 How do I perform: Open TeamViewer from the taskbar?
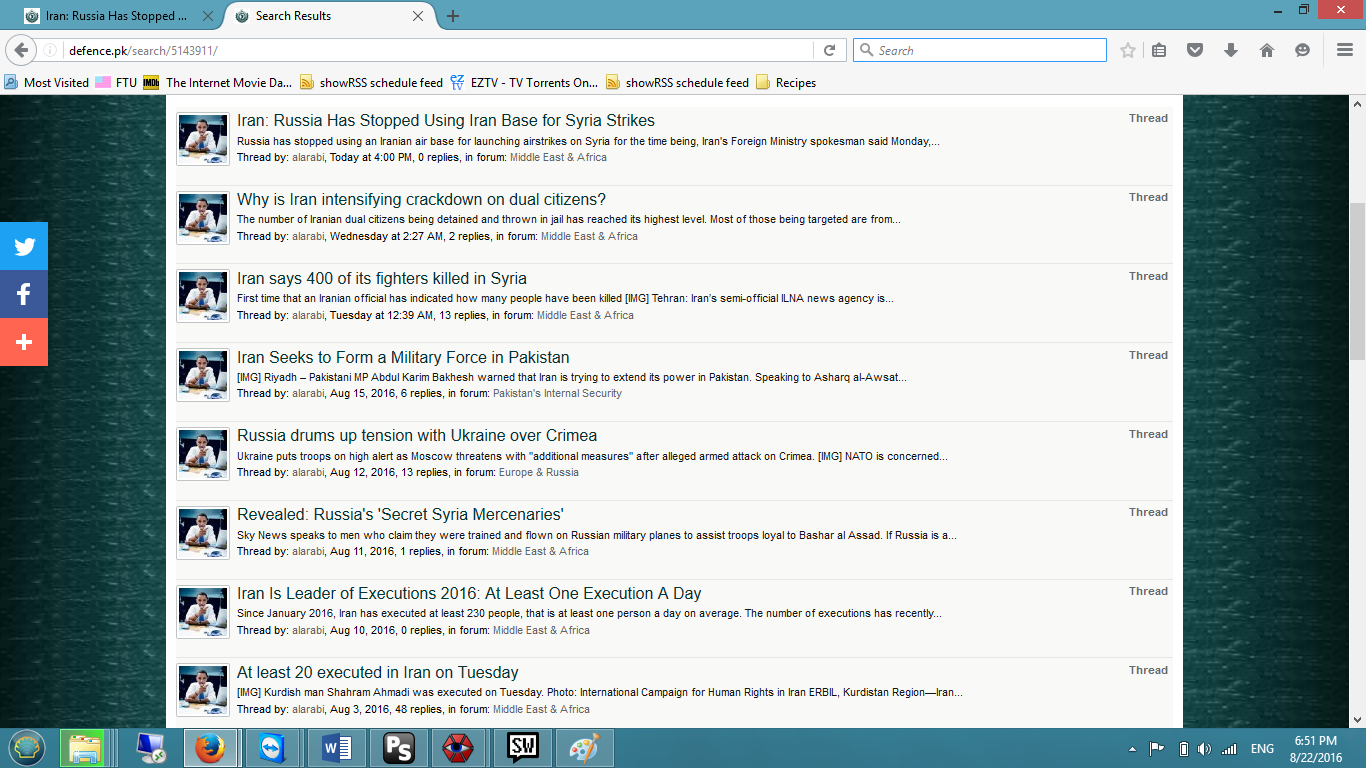[271, 748]
